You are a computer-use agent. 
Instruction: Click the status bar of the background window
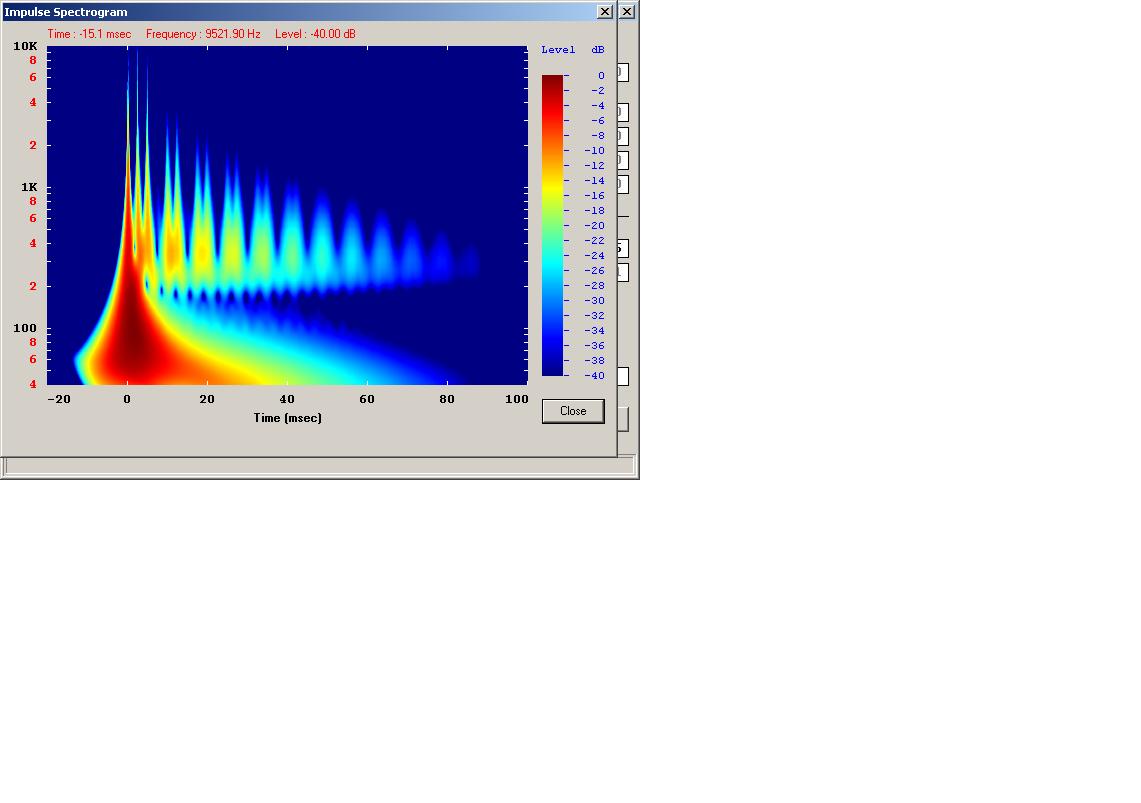319,466
